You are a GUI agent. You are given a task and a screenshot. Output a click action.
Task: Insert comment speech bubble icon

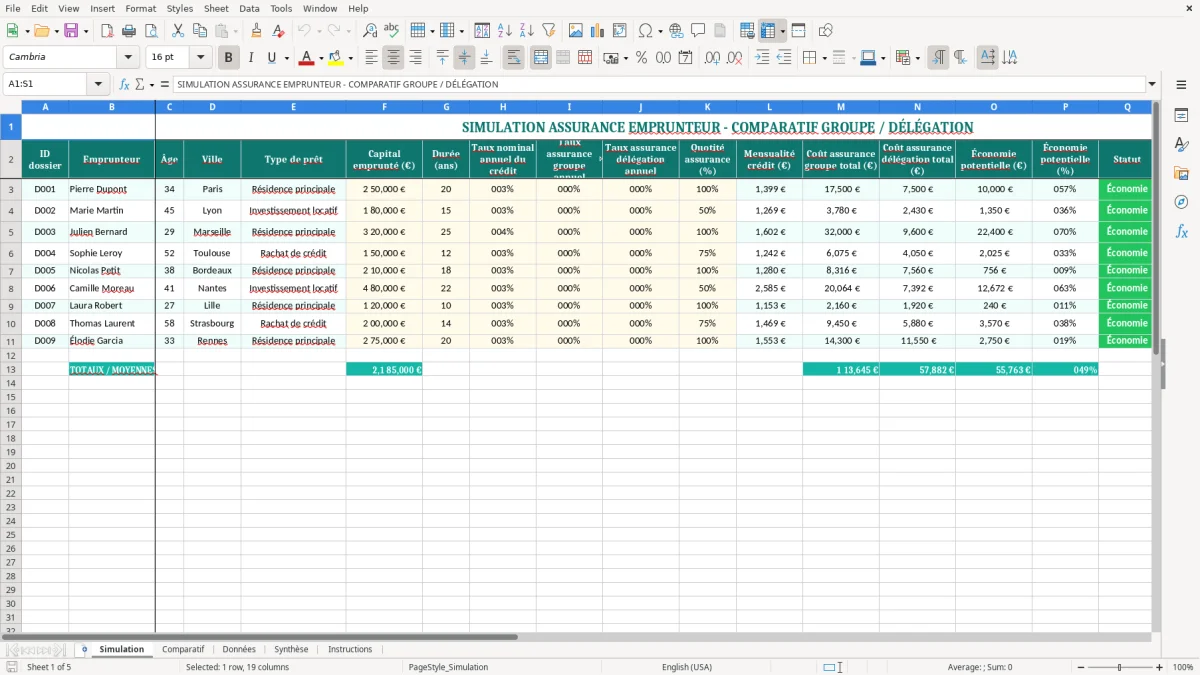698,31
